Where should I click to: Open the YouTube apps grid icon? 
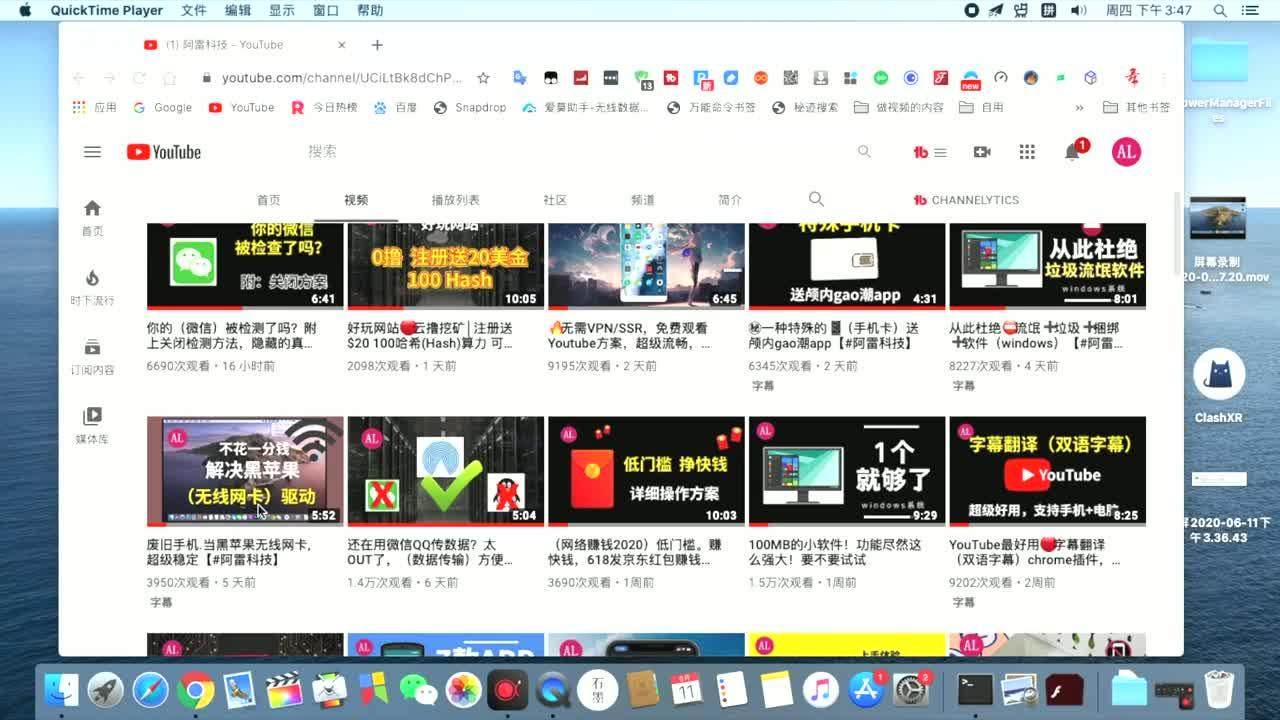point(1027,152)
